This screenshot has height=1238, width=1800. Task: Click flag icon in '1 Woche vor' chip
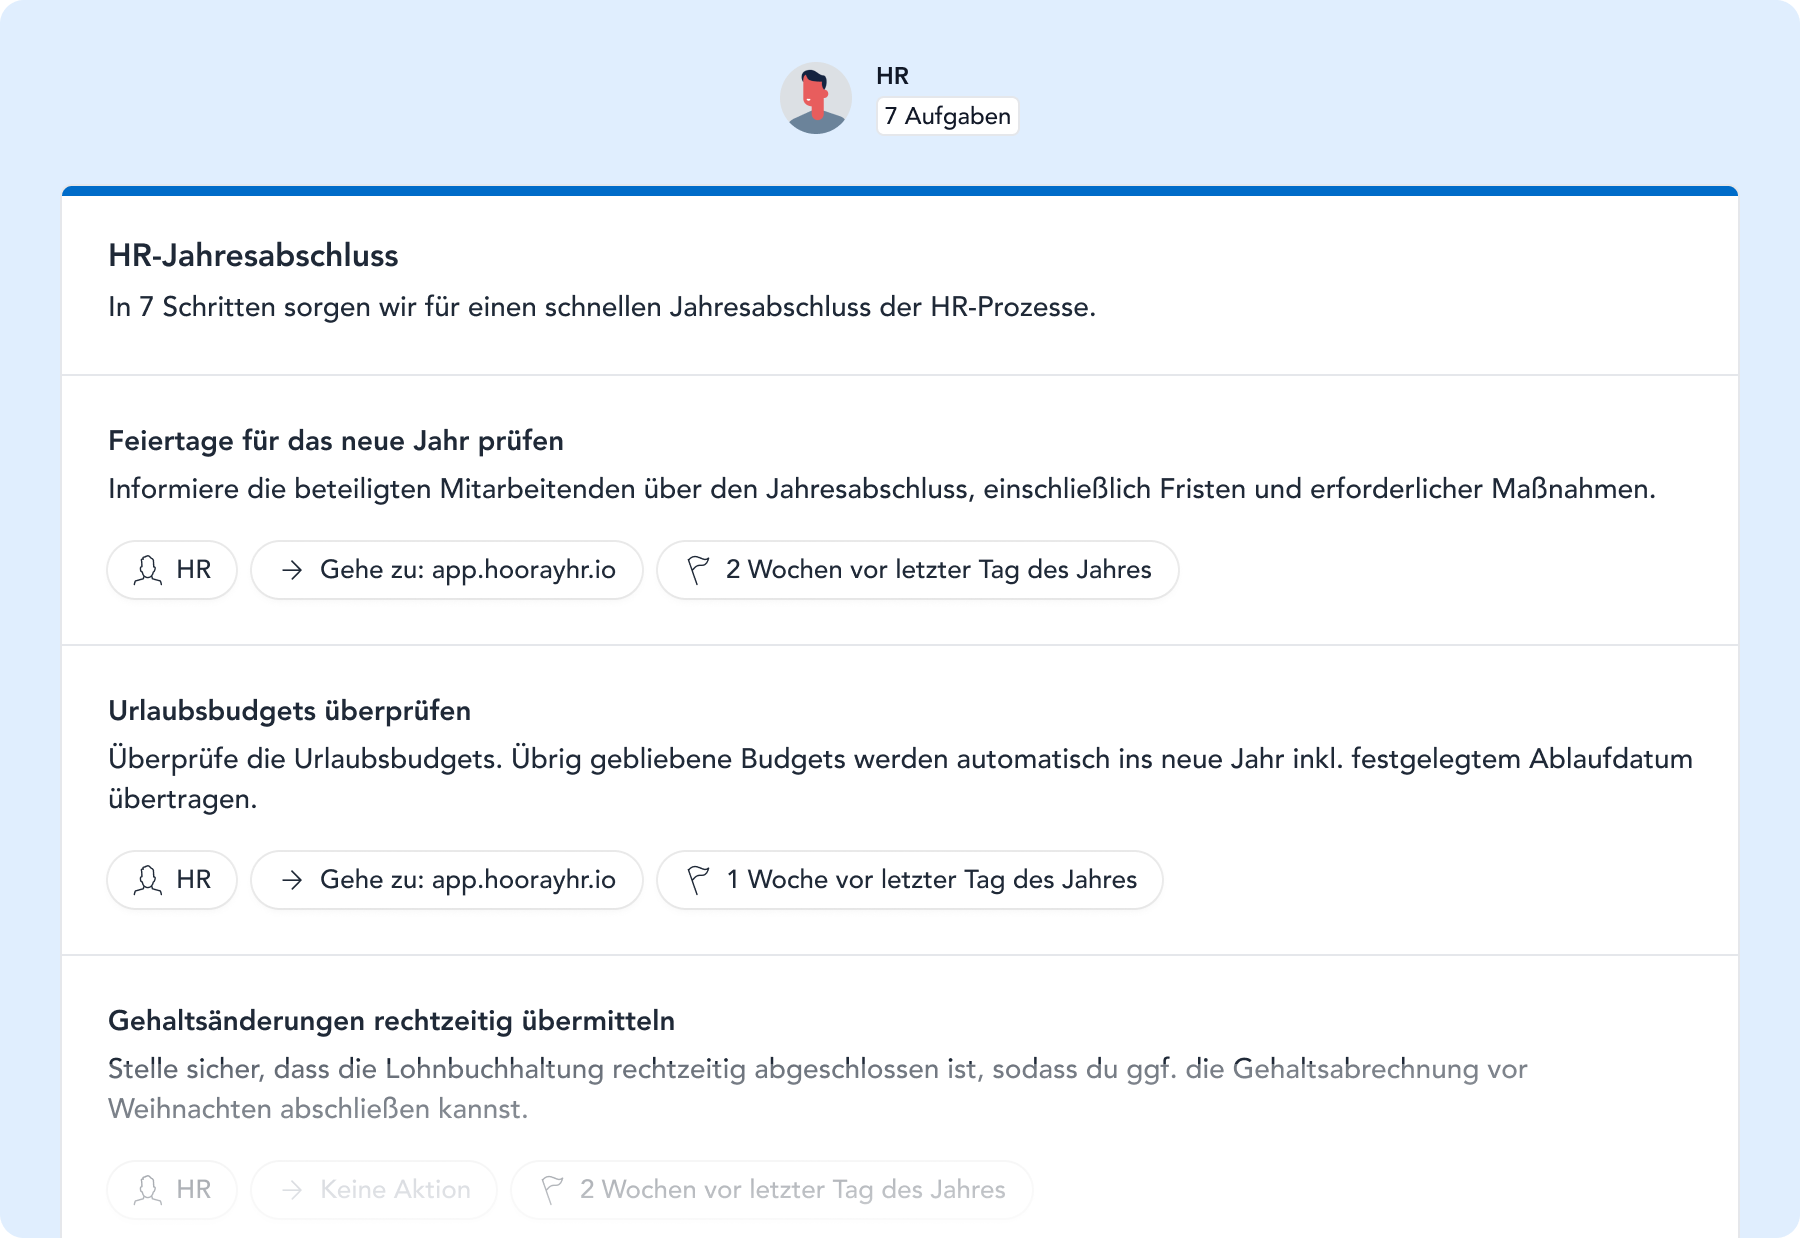click(698, 880)
